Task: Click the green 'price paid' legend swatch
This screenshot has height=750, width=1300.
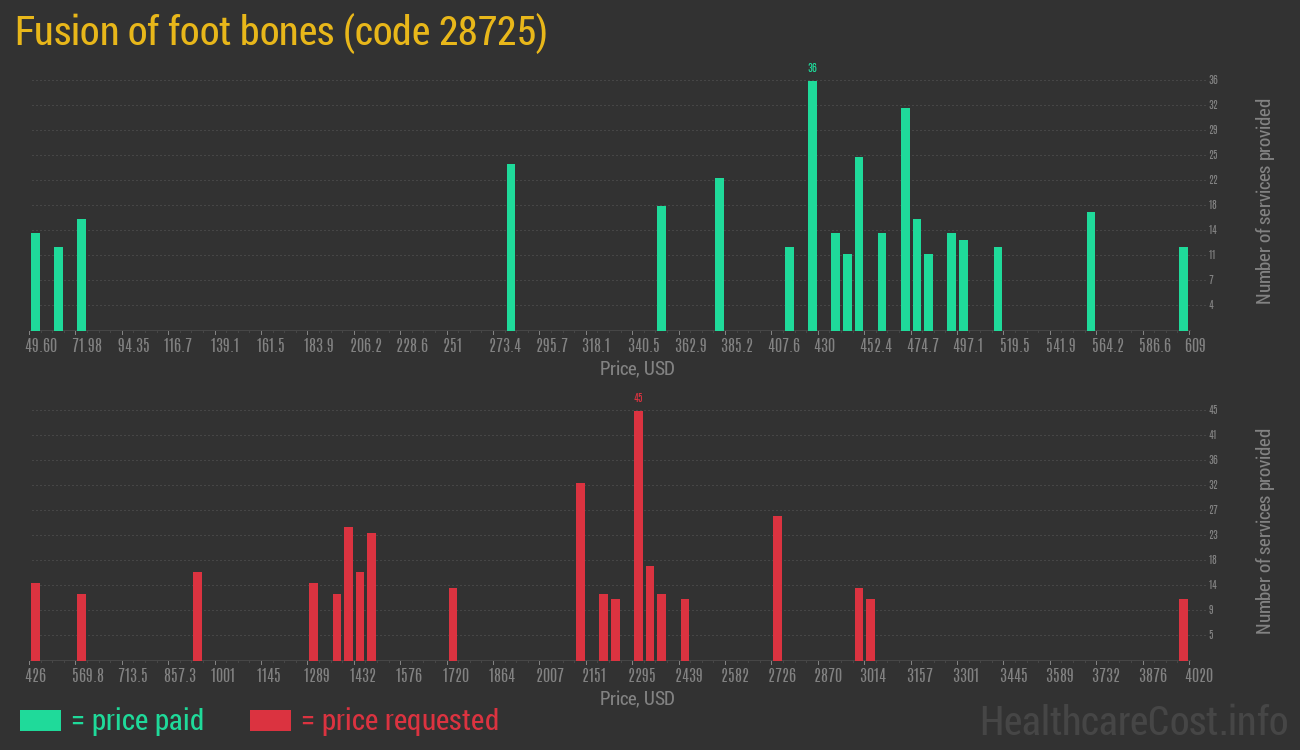Action: tap(40, 720)
